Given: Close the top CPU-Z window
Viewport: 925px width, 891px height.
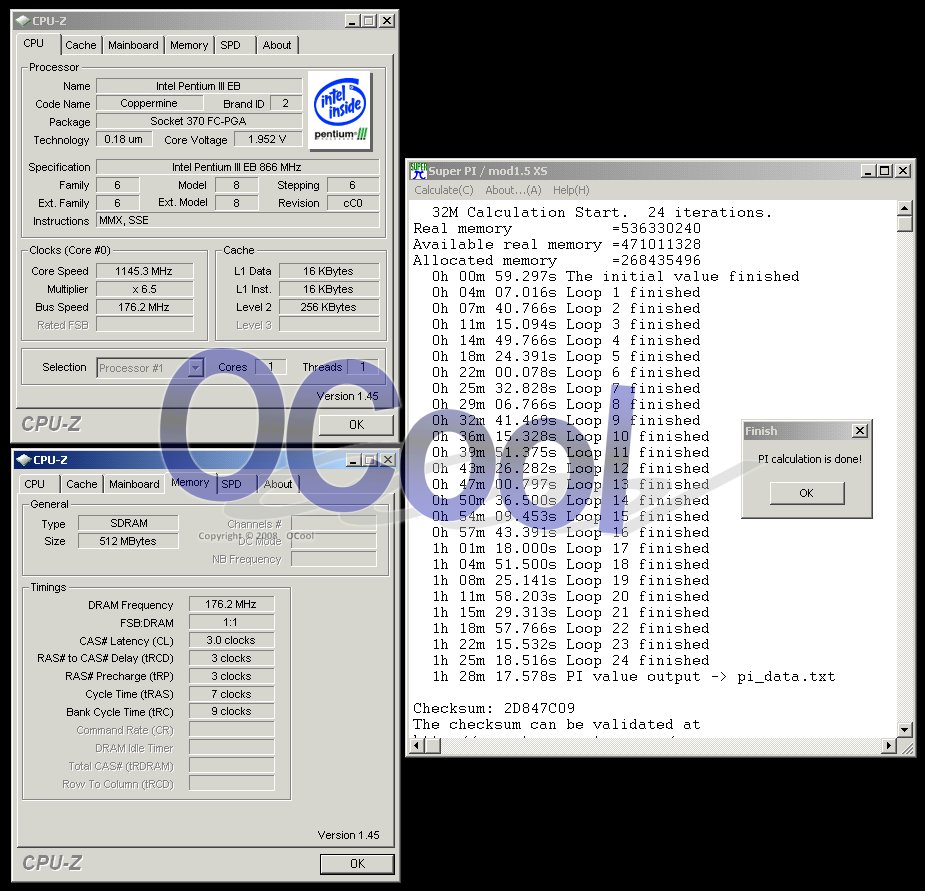Looking at the screenshot, I should [387, 21].
